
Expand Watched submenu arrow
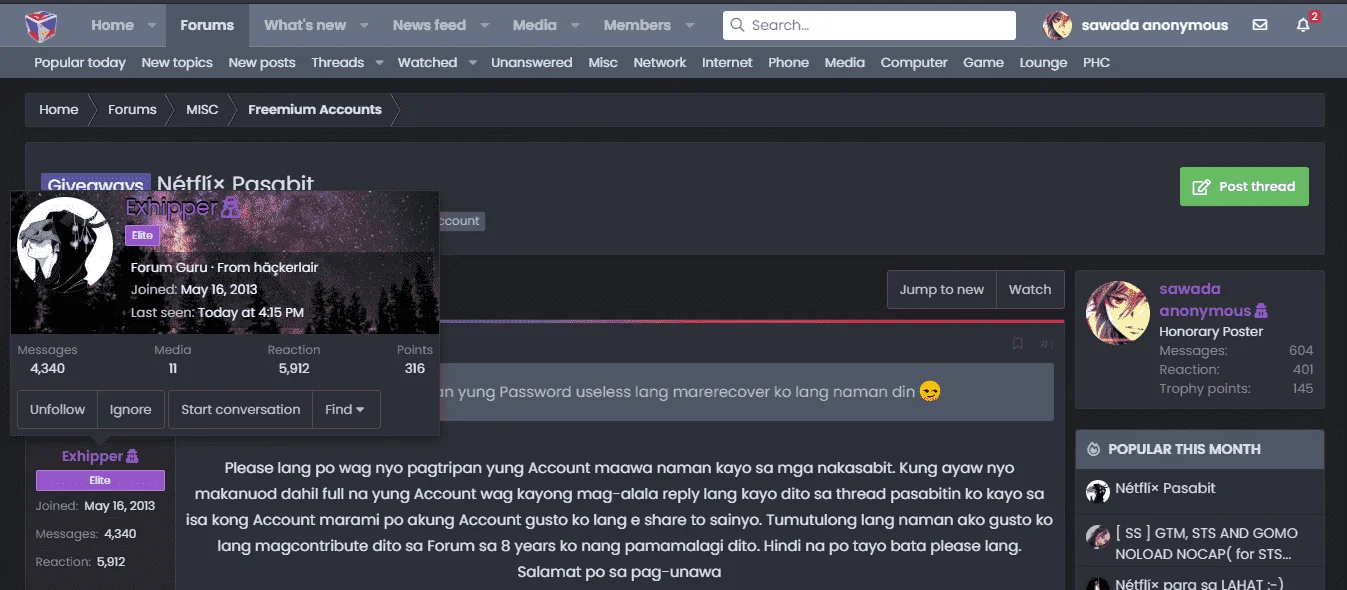pyautogui.click(x=472, y=62)
